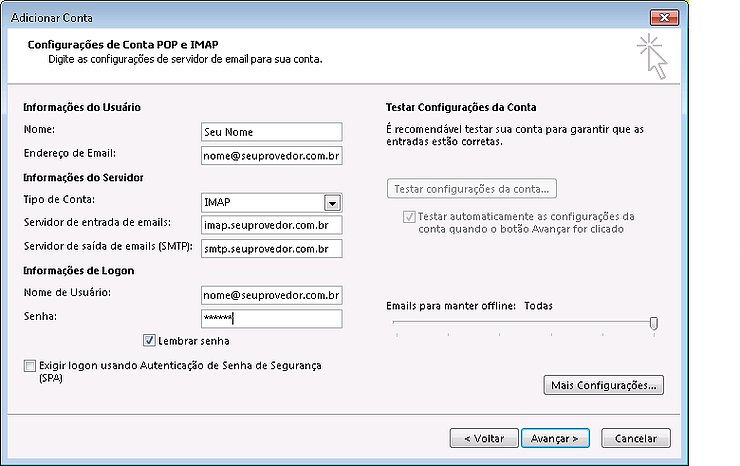This screenshot has height=466, width=740.
Task: Open Mais Configurações
Action: pyautogui.click(x=604, y=385)
